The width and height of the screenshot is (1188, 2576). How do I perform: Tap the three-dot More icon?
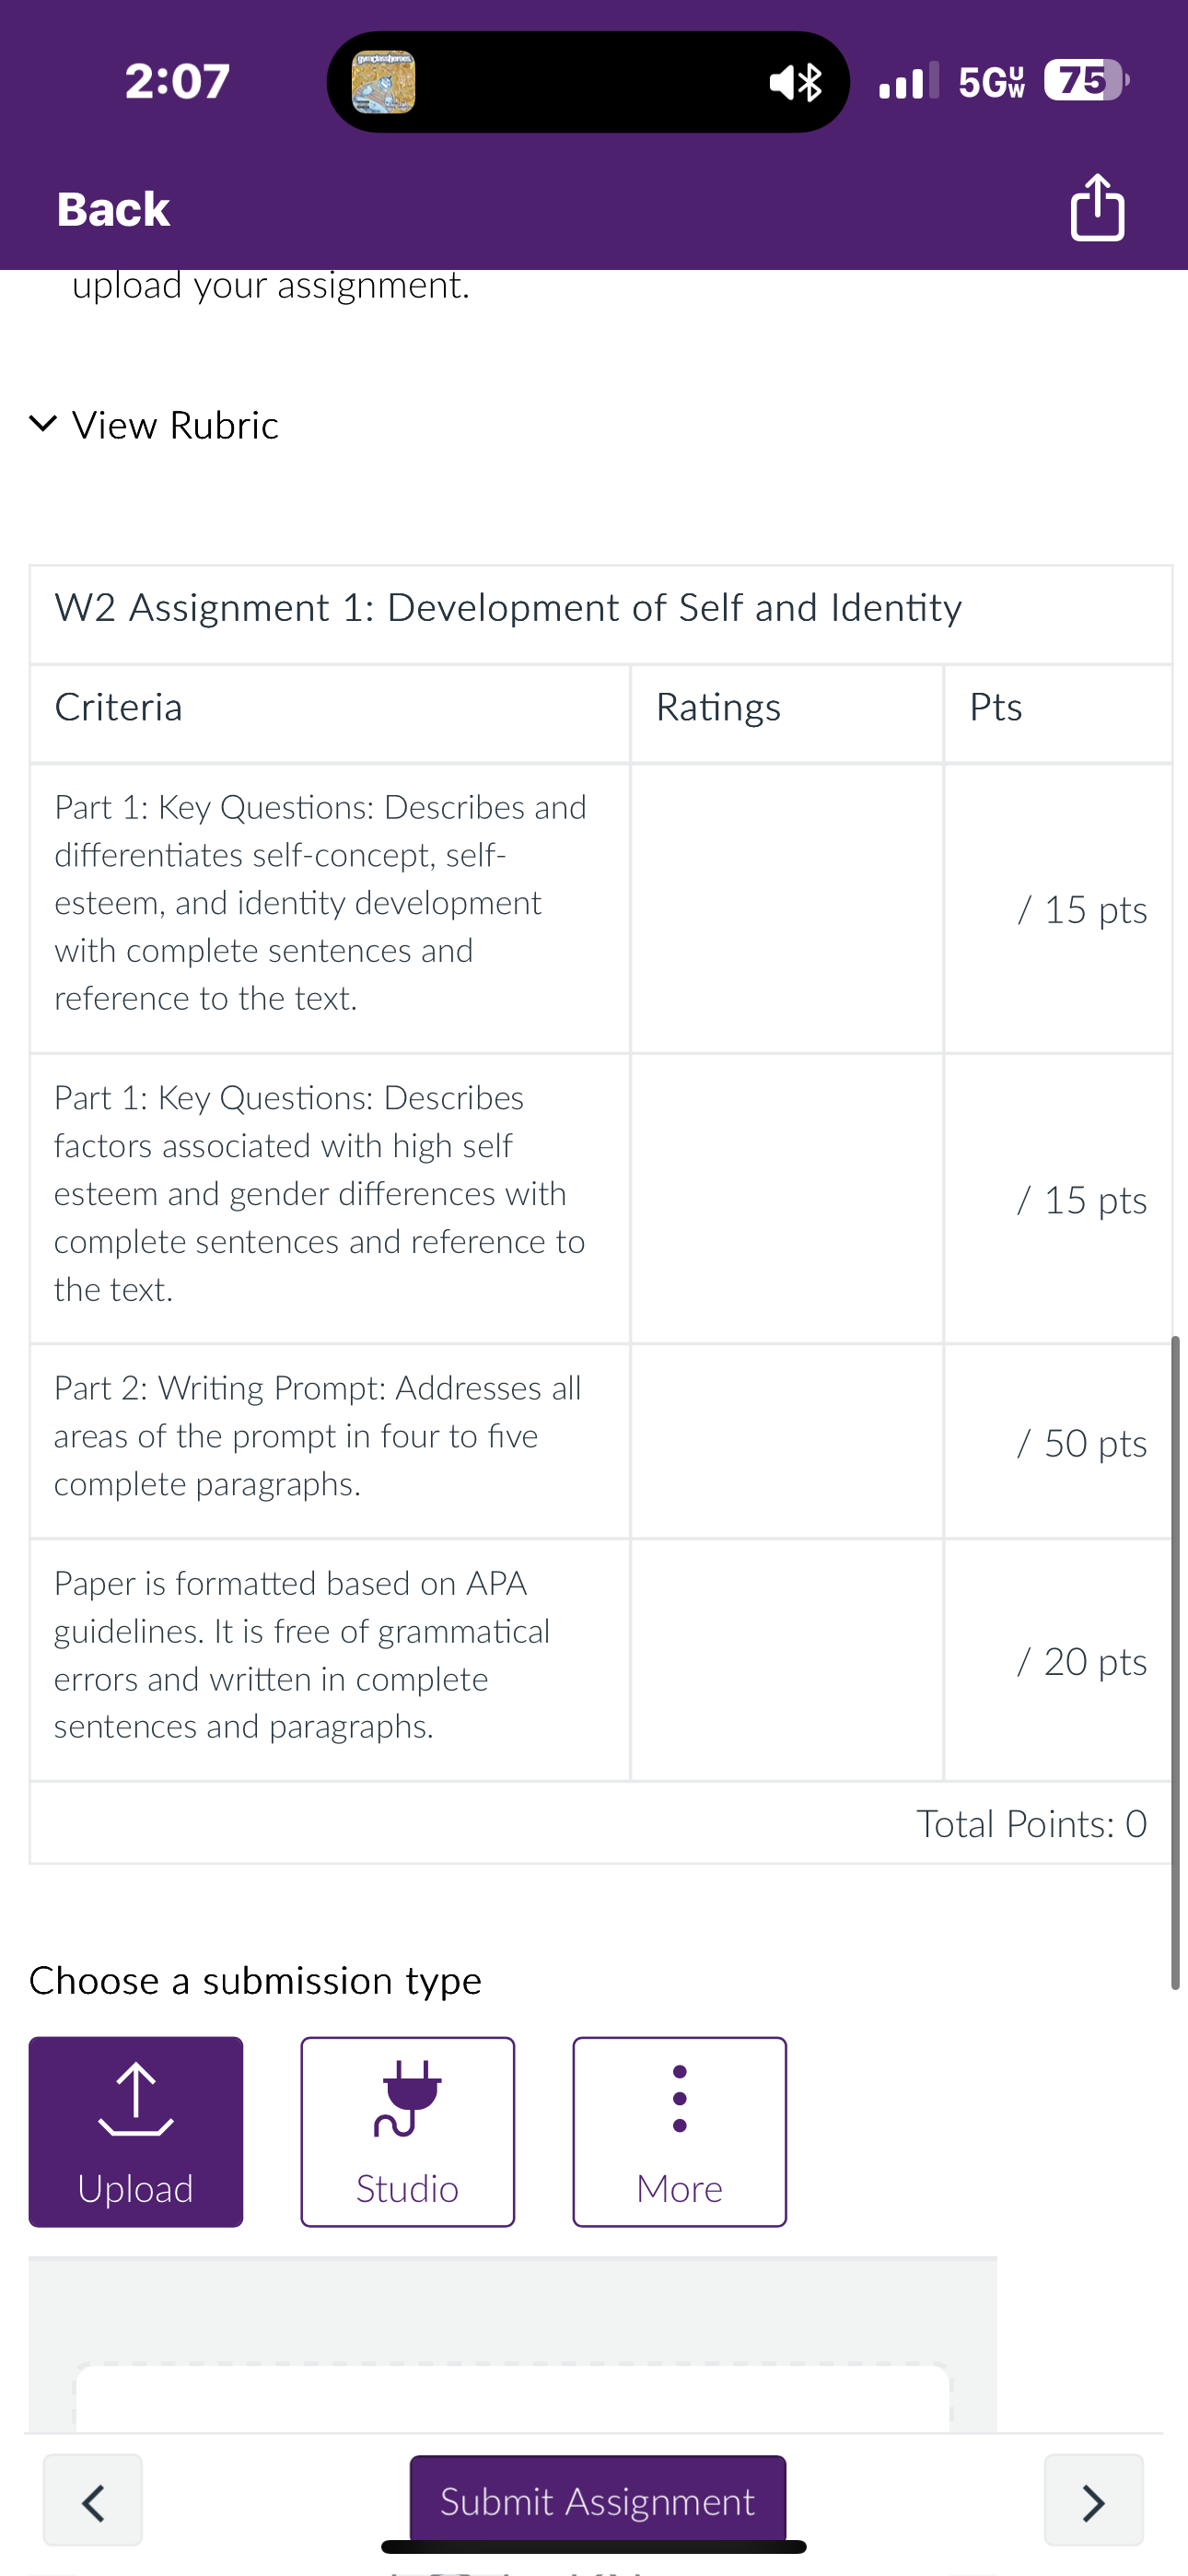(680, 2098)
